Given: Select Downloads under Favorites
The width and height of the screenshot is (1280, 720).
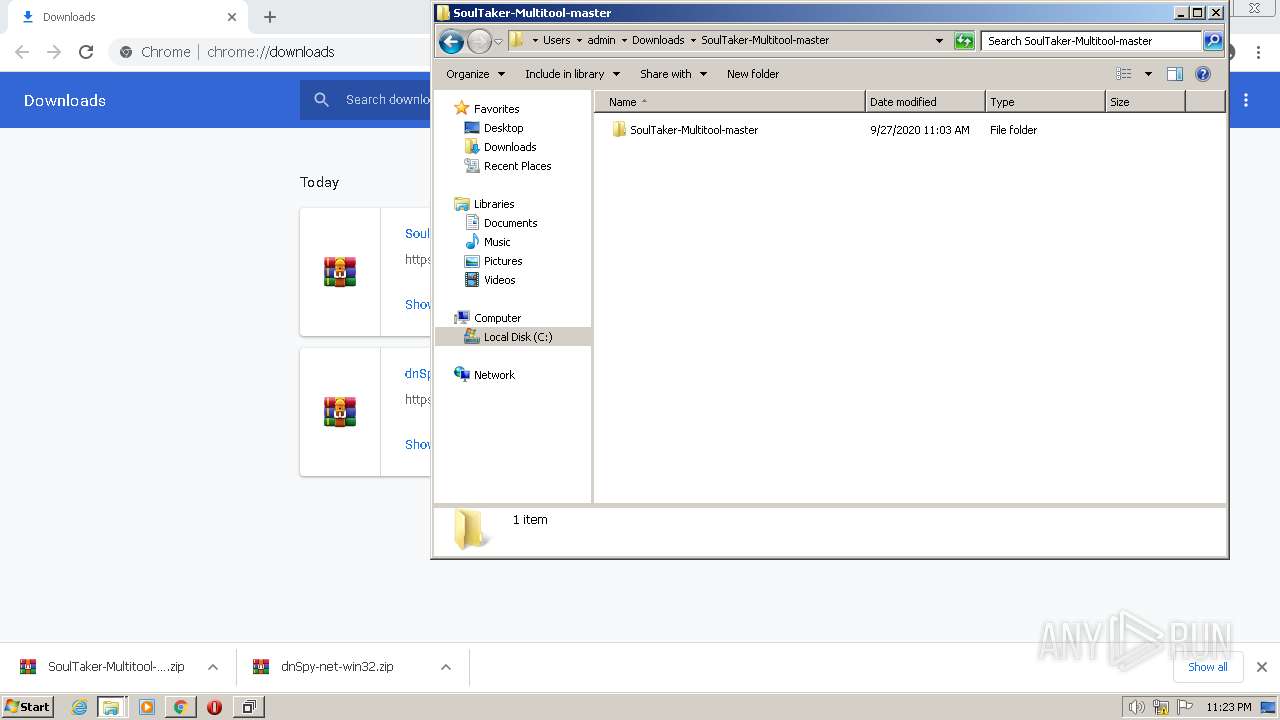Looking at the screenshot, I should coord(500,147).
